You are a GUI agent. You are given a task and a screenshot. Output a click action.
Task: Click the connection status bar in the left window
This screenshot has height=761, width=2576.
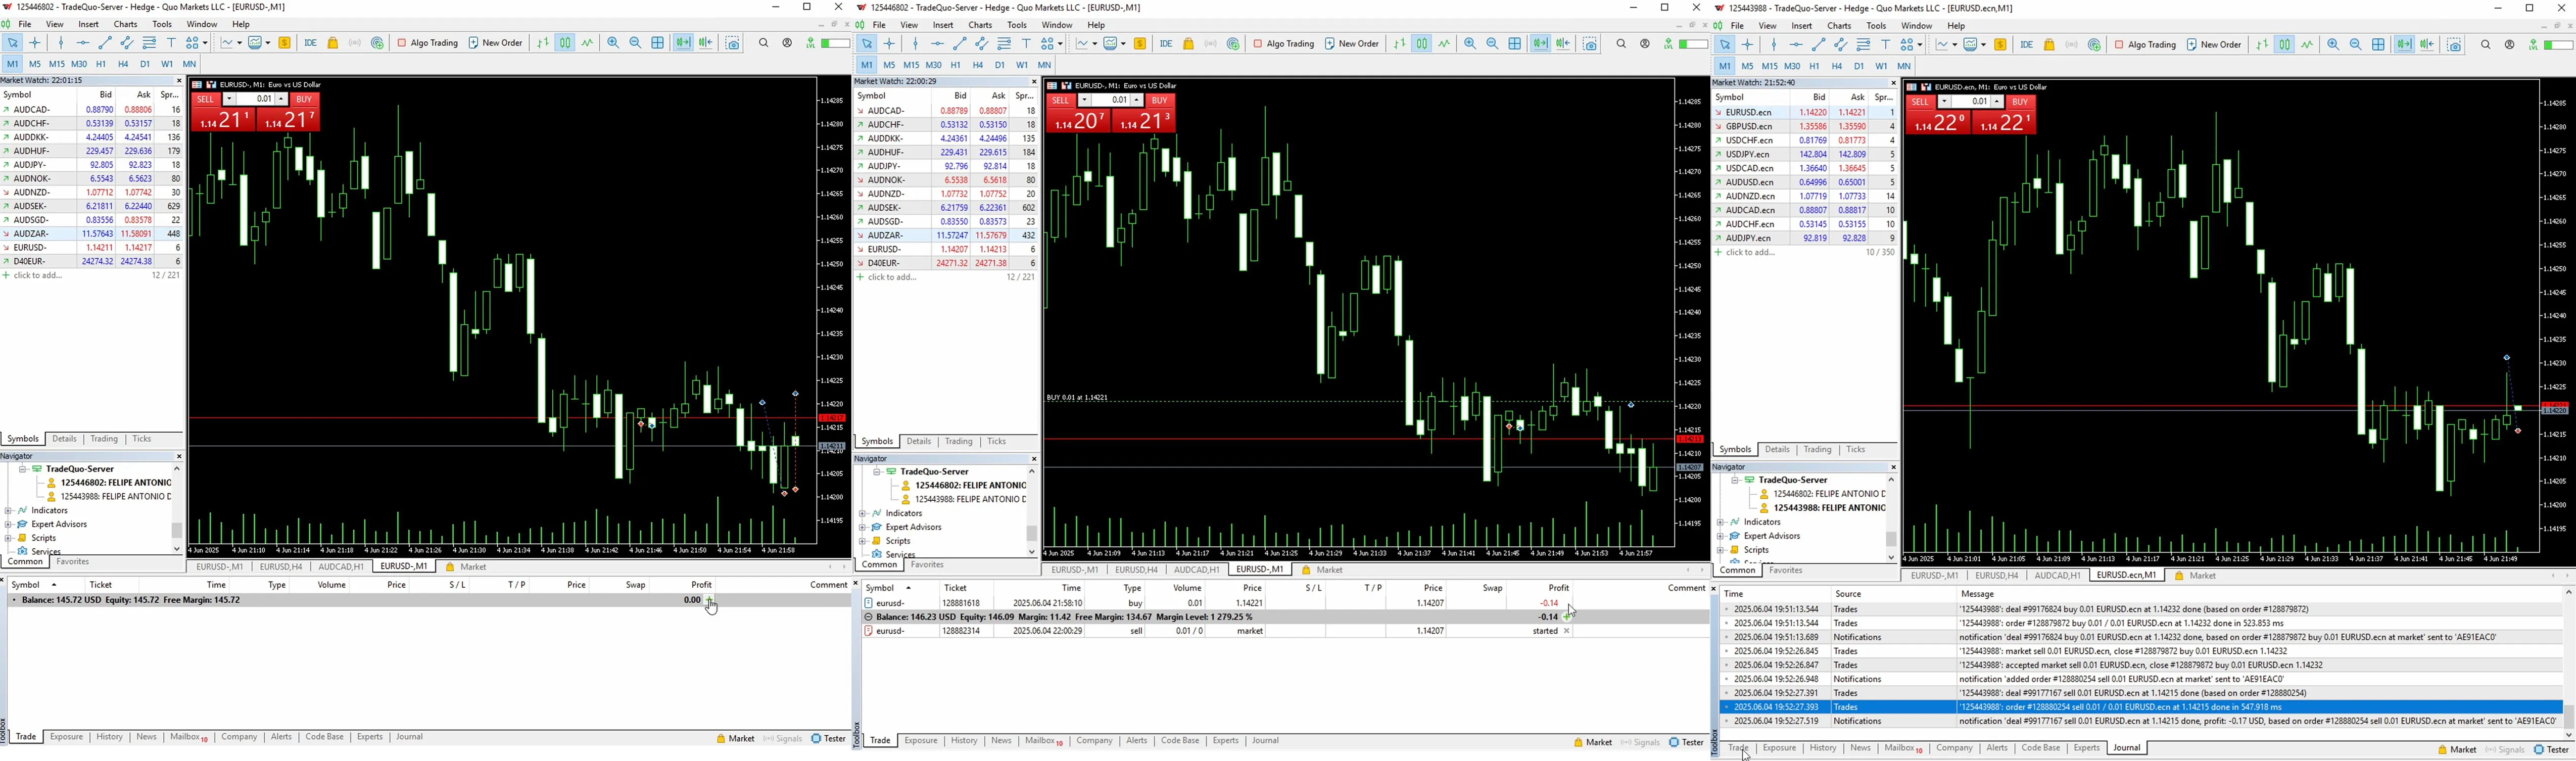pyautogui.click(x=835, y=43)
